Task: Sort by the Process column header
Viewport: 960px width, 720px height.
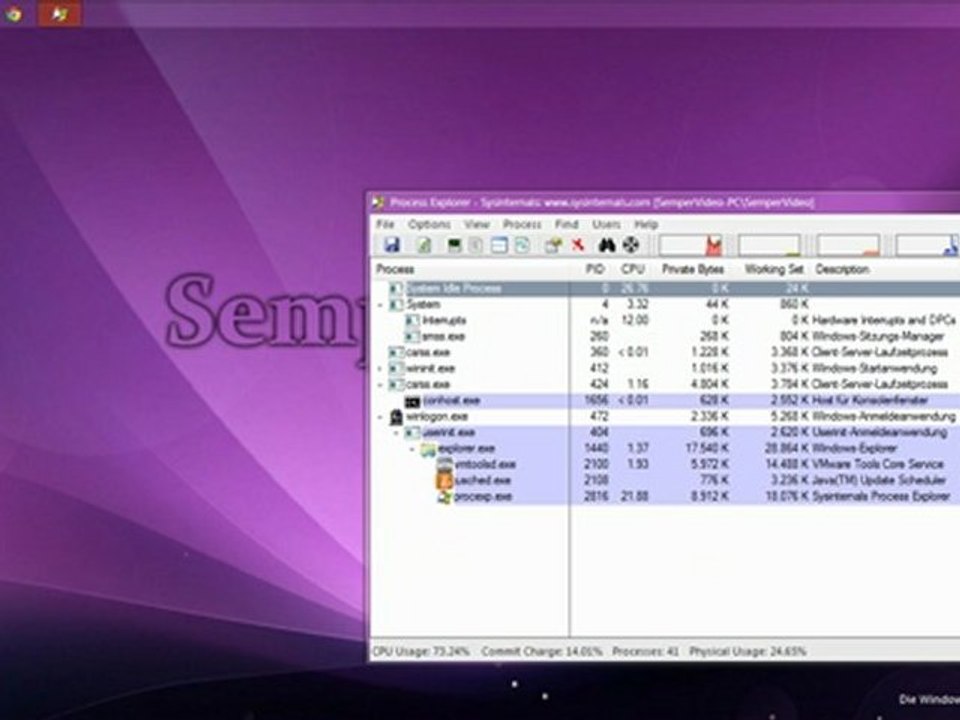Action: point(470,269)
